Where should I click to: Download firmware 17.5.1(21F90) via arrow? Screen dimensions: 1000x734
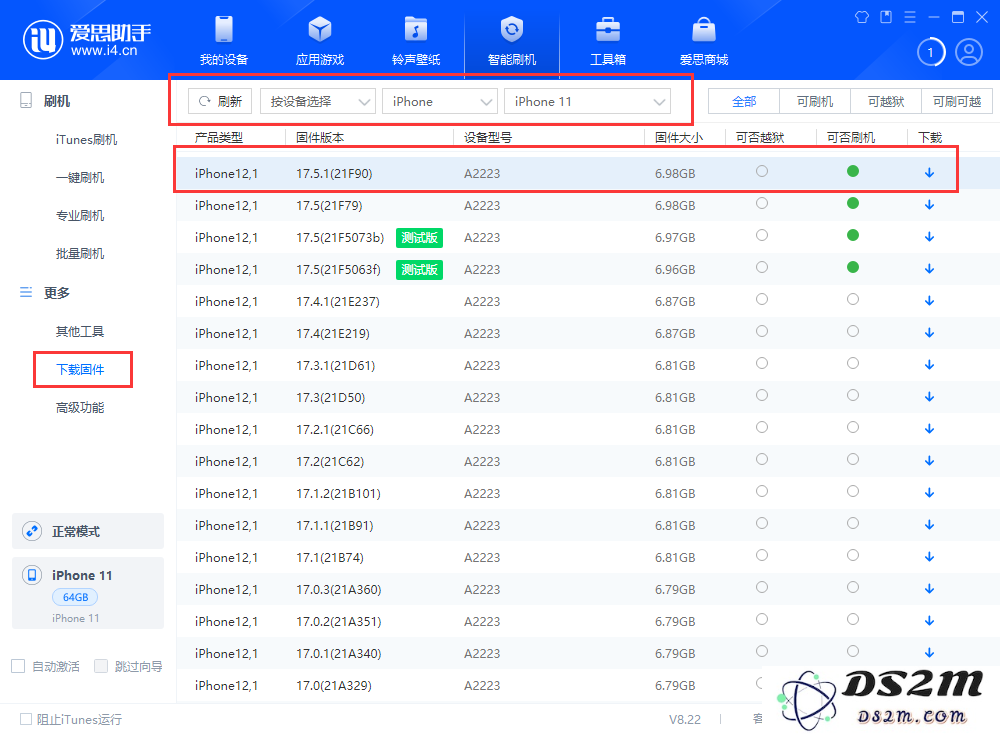[929, 173]
